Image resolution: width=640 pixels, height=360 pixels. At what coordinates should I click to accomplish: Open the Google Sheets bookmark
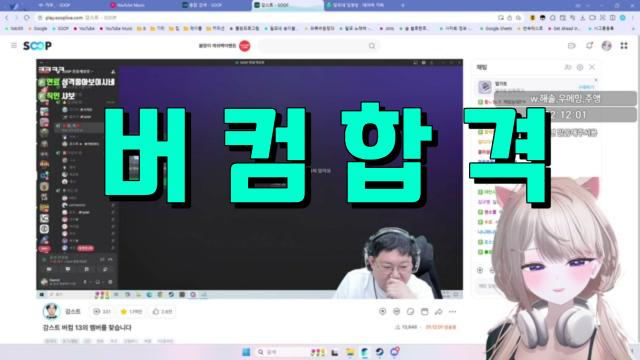click(x=496, y=29)
